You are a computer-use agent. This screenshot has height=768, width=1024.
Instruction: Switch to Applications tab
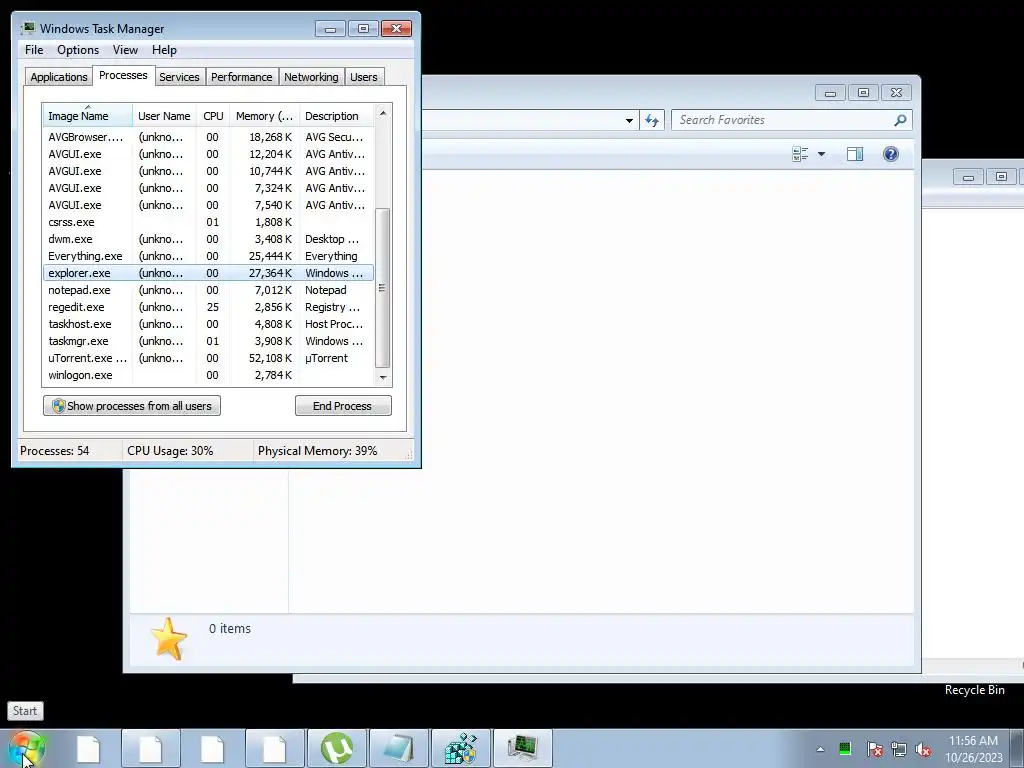click(x=59, y=77)
